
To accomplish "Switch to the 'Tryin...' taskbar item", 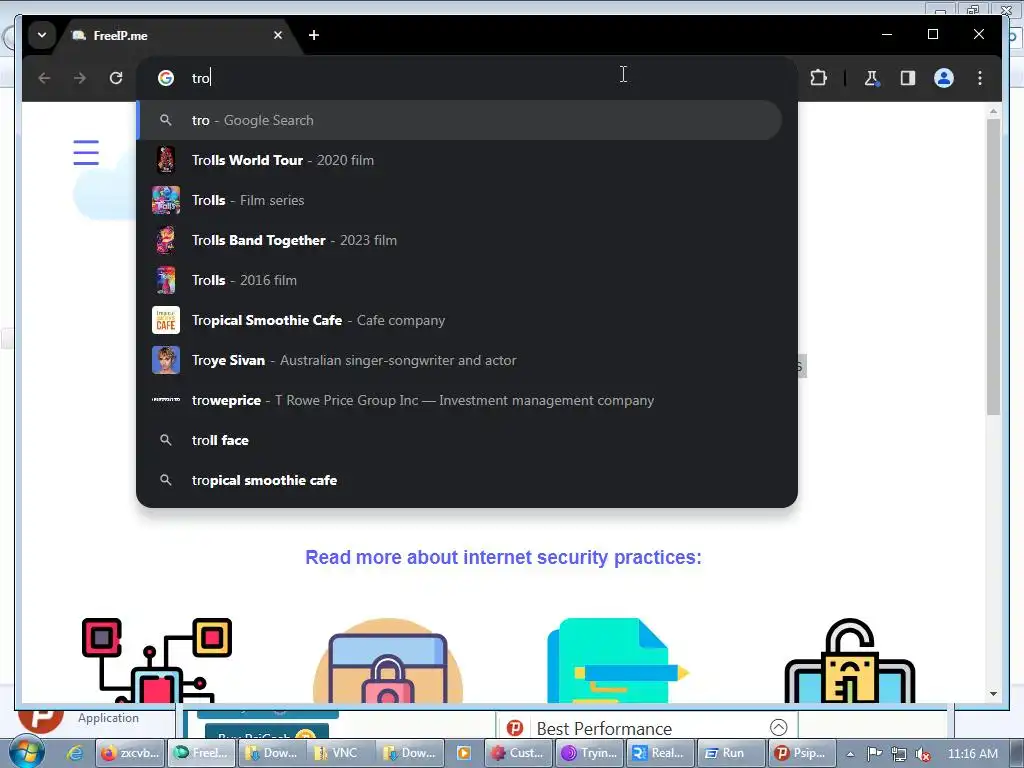I will (590, 753).
